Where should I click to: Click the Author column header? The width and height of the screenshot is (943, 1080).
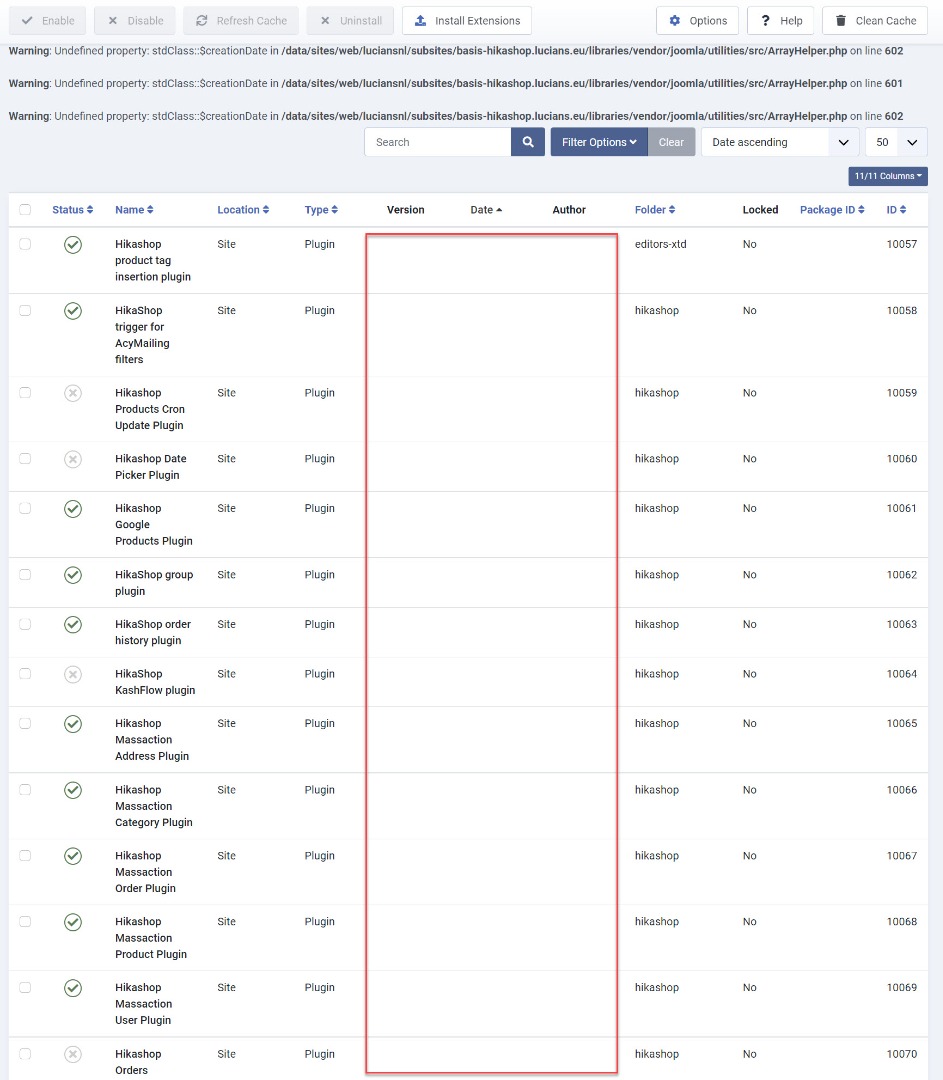point(569,209)
